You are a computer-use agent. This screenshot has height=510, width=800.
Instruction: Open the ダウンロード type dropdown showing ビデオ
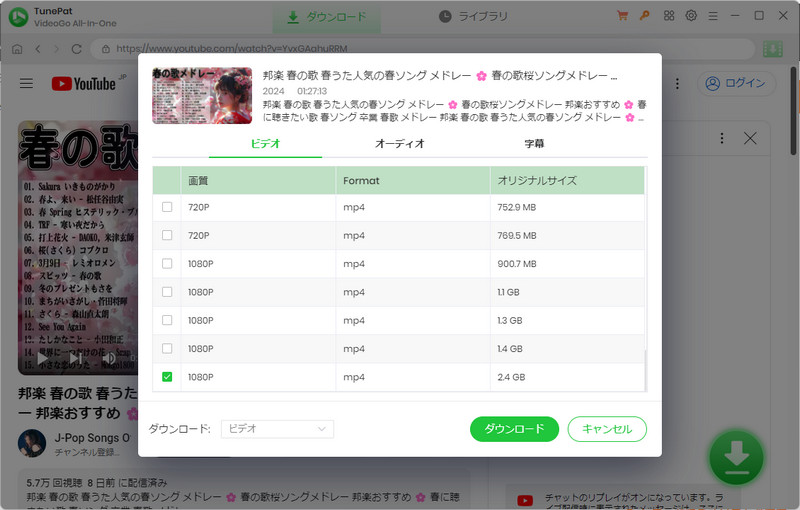pyautogui.click(x=277, y=429)
